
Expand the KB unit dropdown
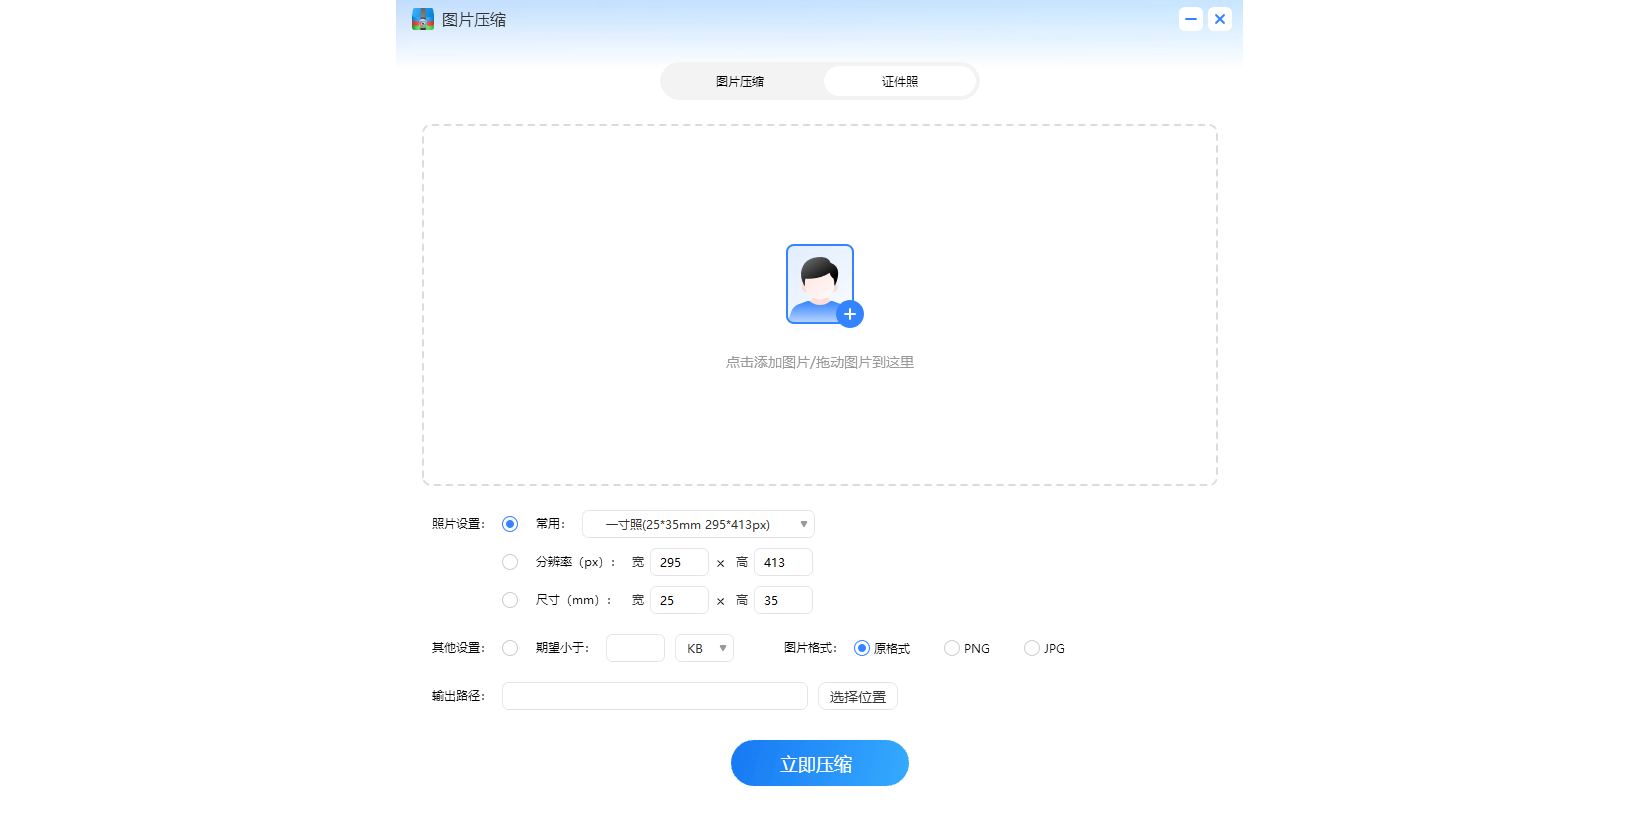(704, 648)
